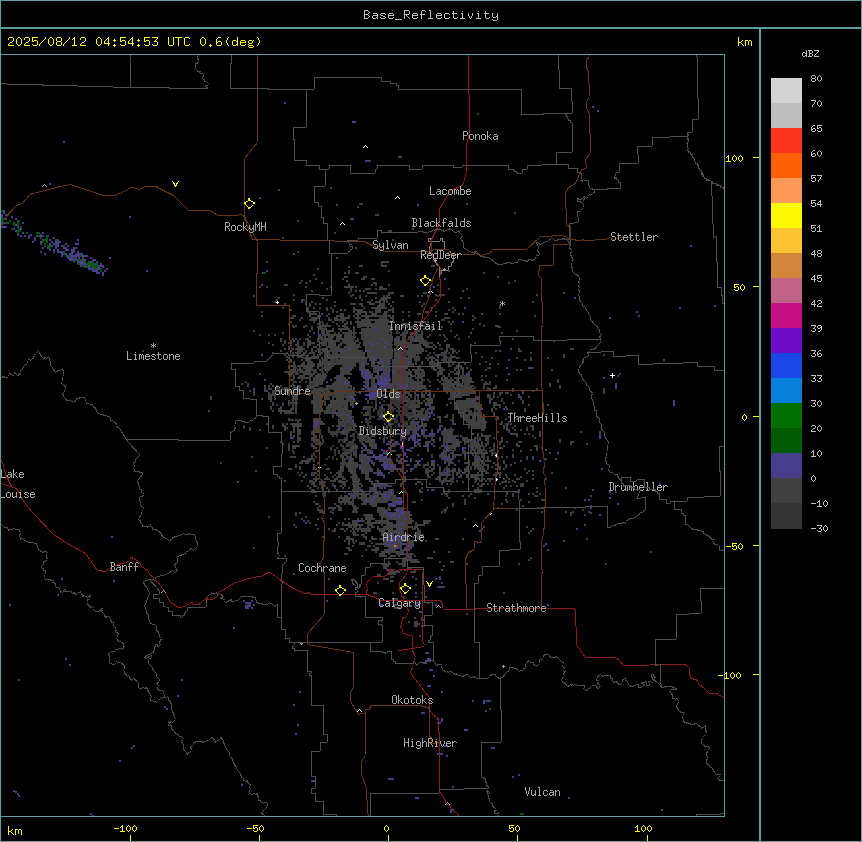The height and width of the screenshot is (842, 862).
Task: Click the caret marker north of Sylvan
Action: coord(342,224)
